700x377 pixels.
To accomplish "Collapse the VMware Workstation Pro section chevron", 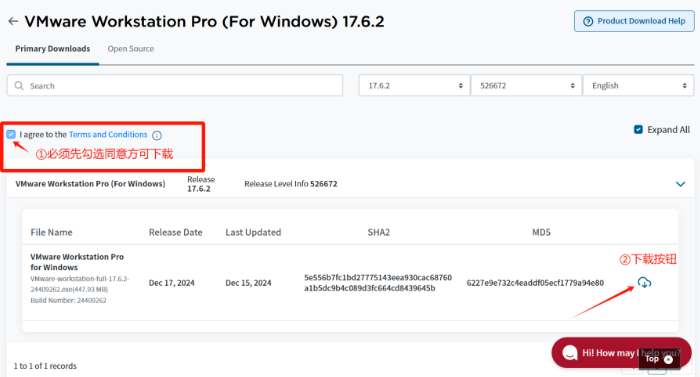I will coord(680,184).
